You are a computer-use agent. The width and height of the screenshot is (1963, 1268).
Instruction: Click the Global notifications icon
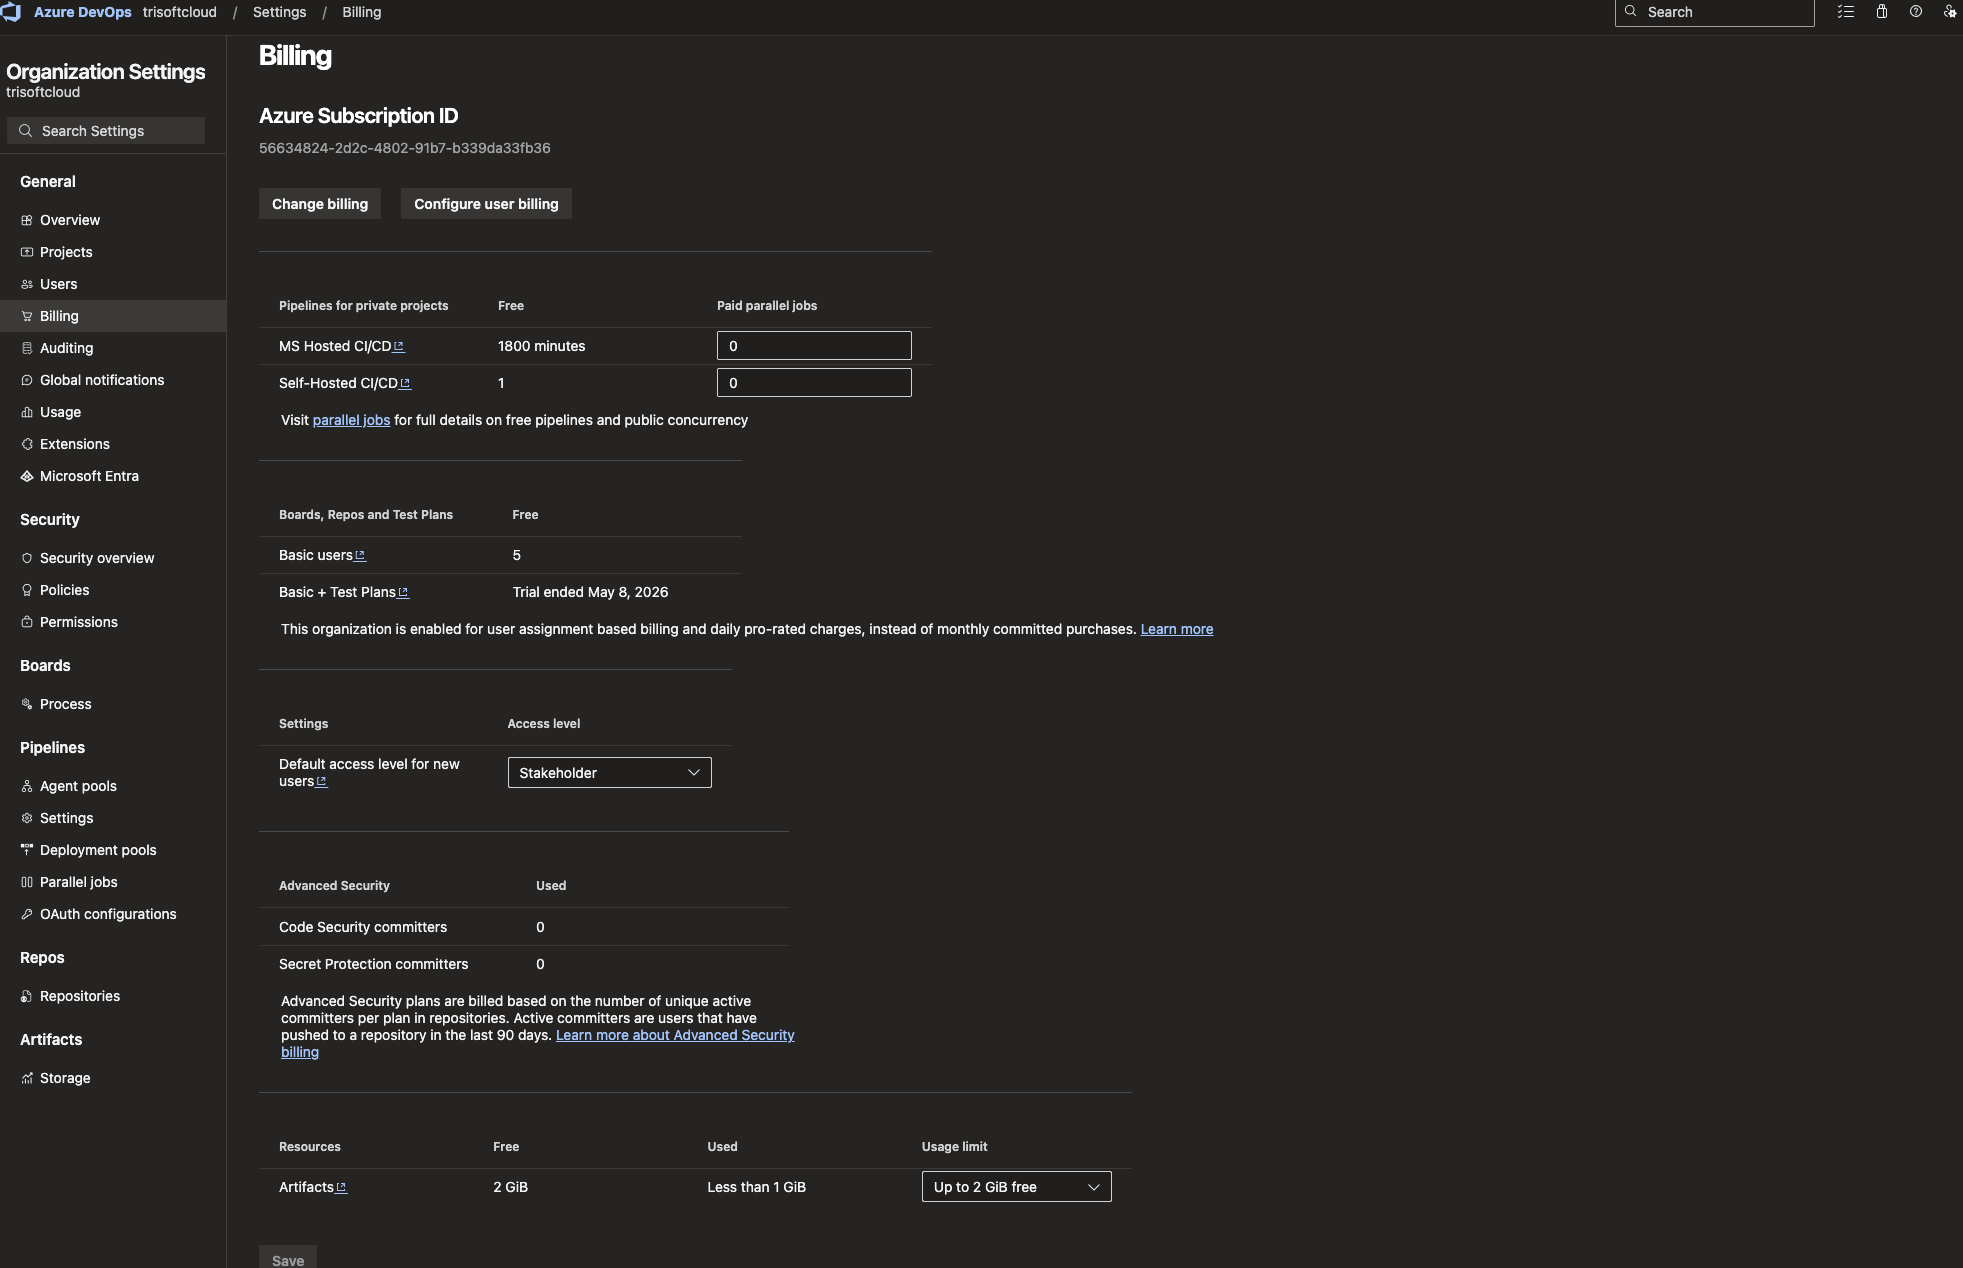pos(27,380)
